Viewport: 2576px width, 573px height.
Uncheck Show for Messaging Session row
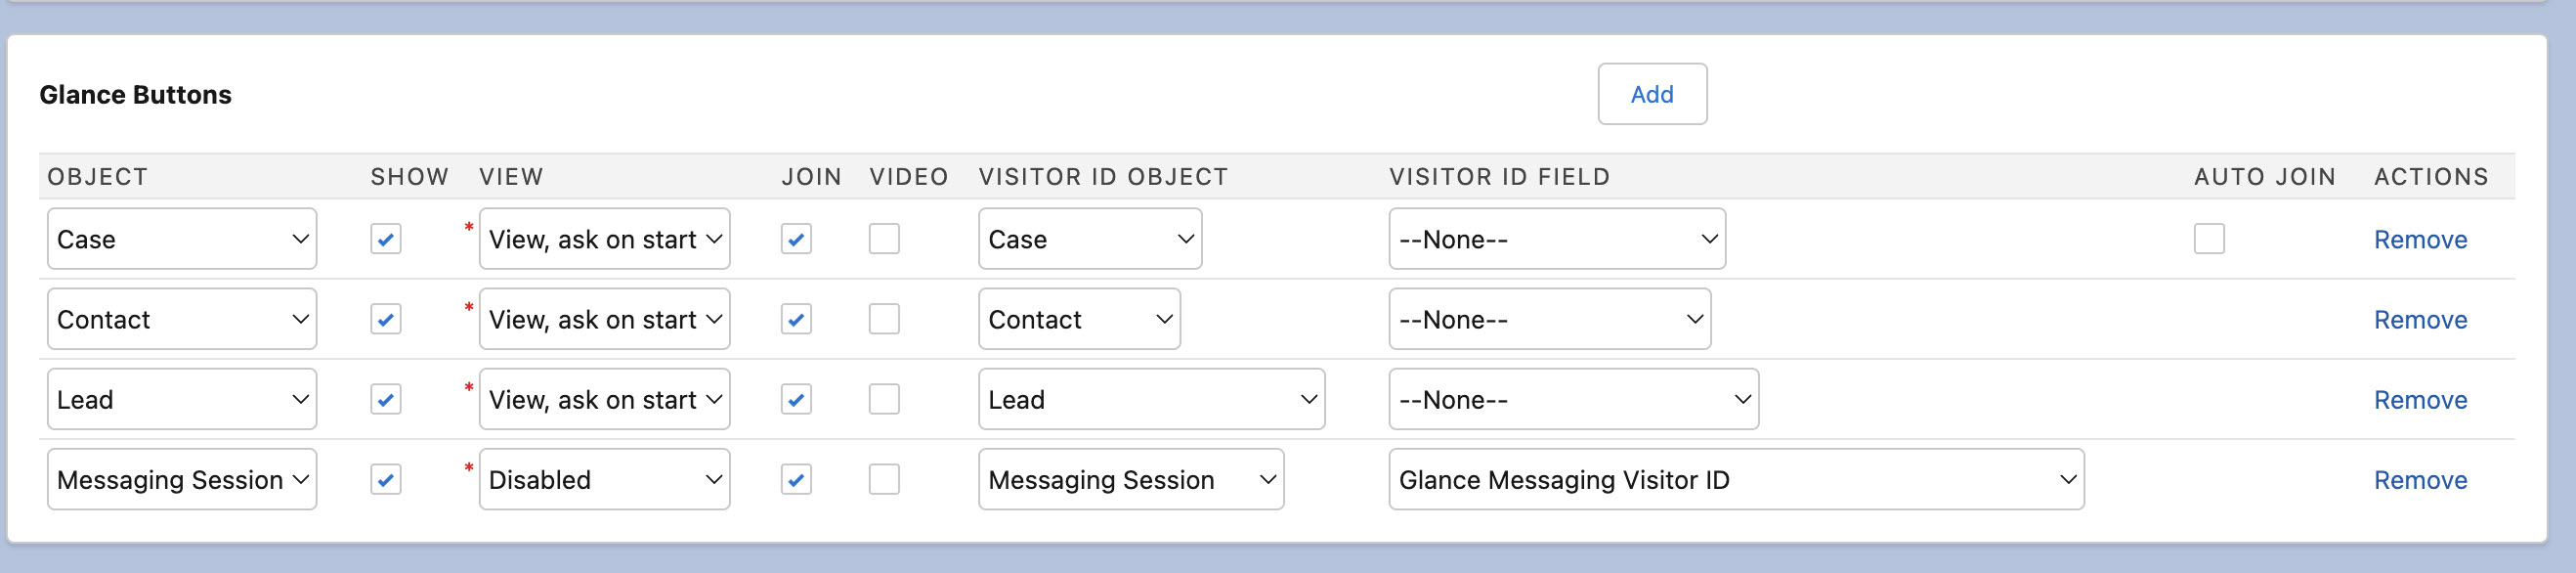pyautogui.click(x=385, y=479)
